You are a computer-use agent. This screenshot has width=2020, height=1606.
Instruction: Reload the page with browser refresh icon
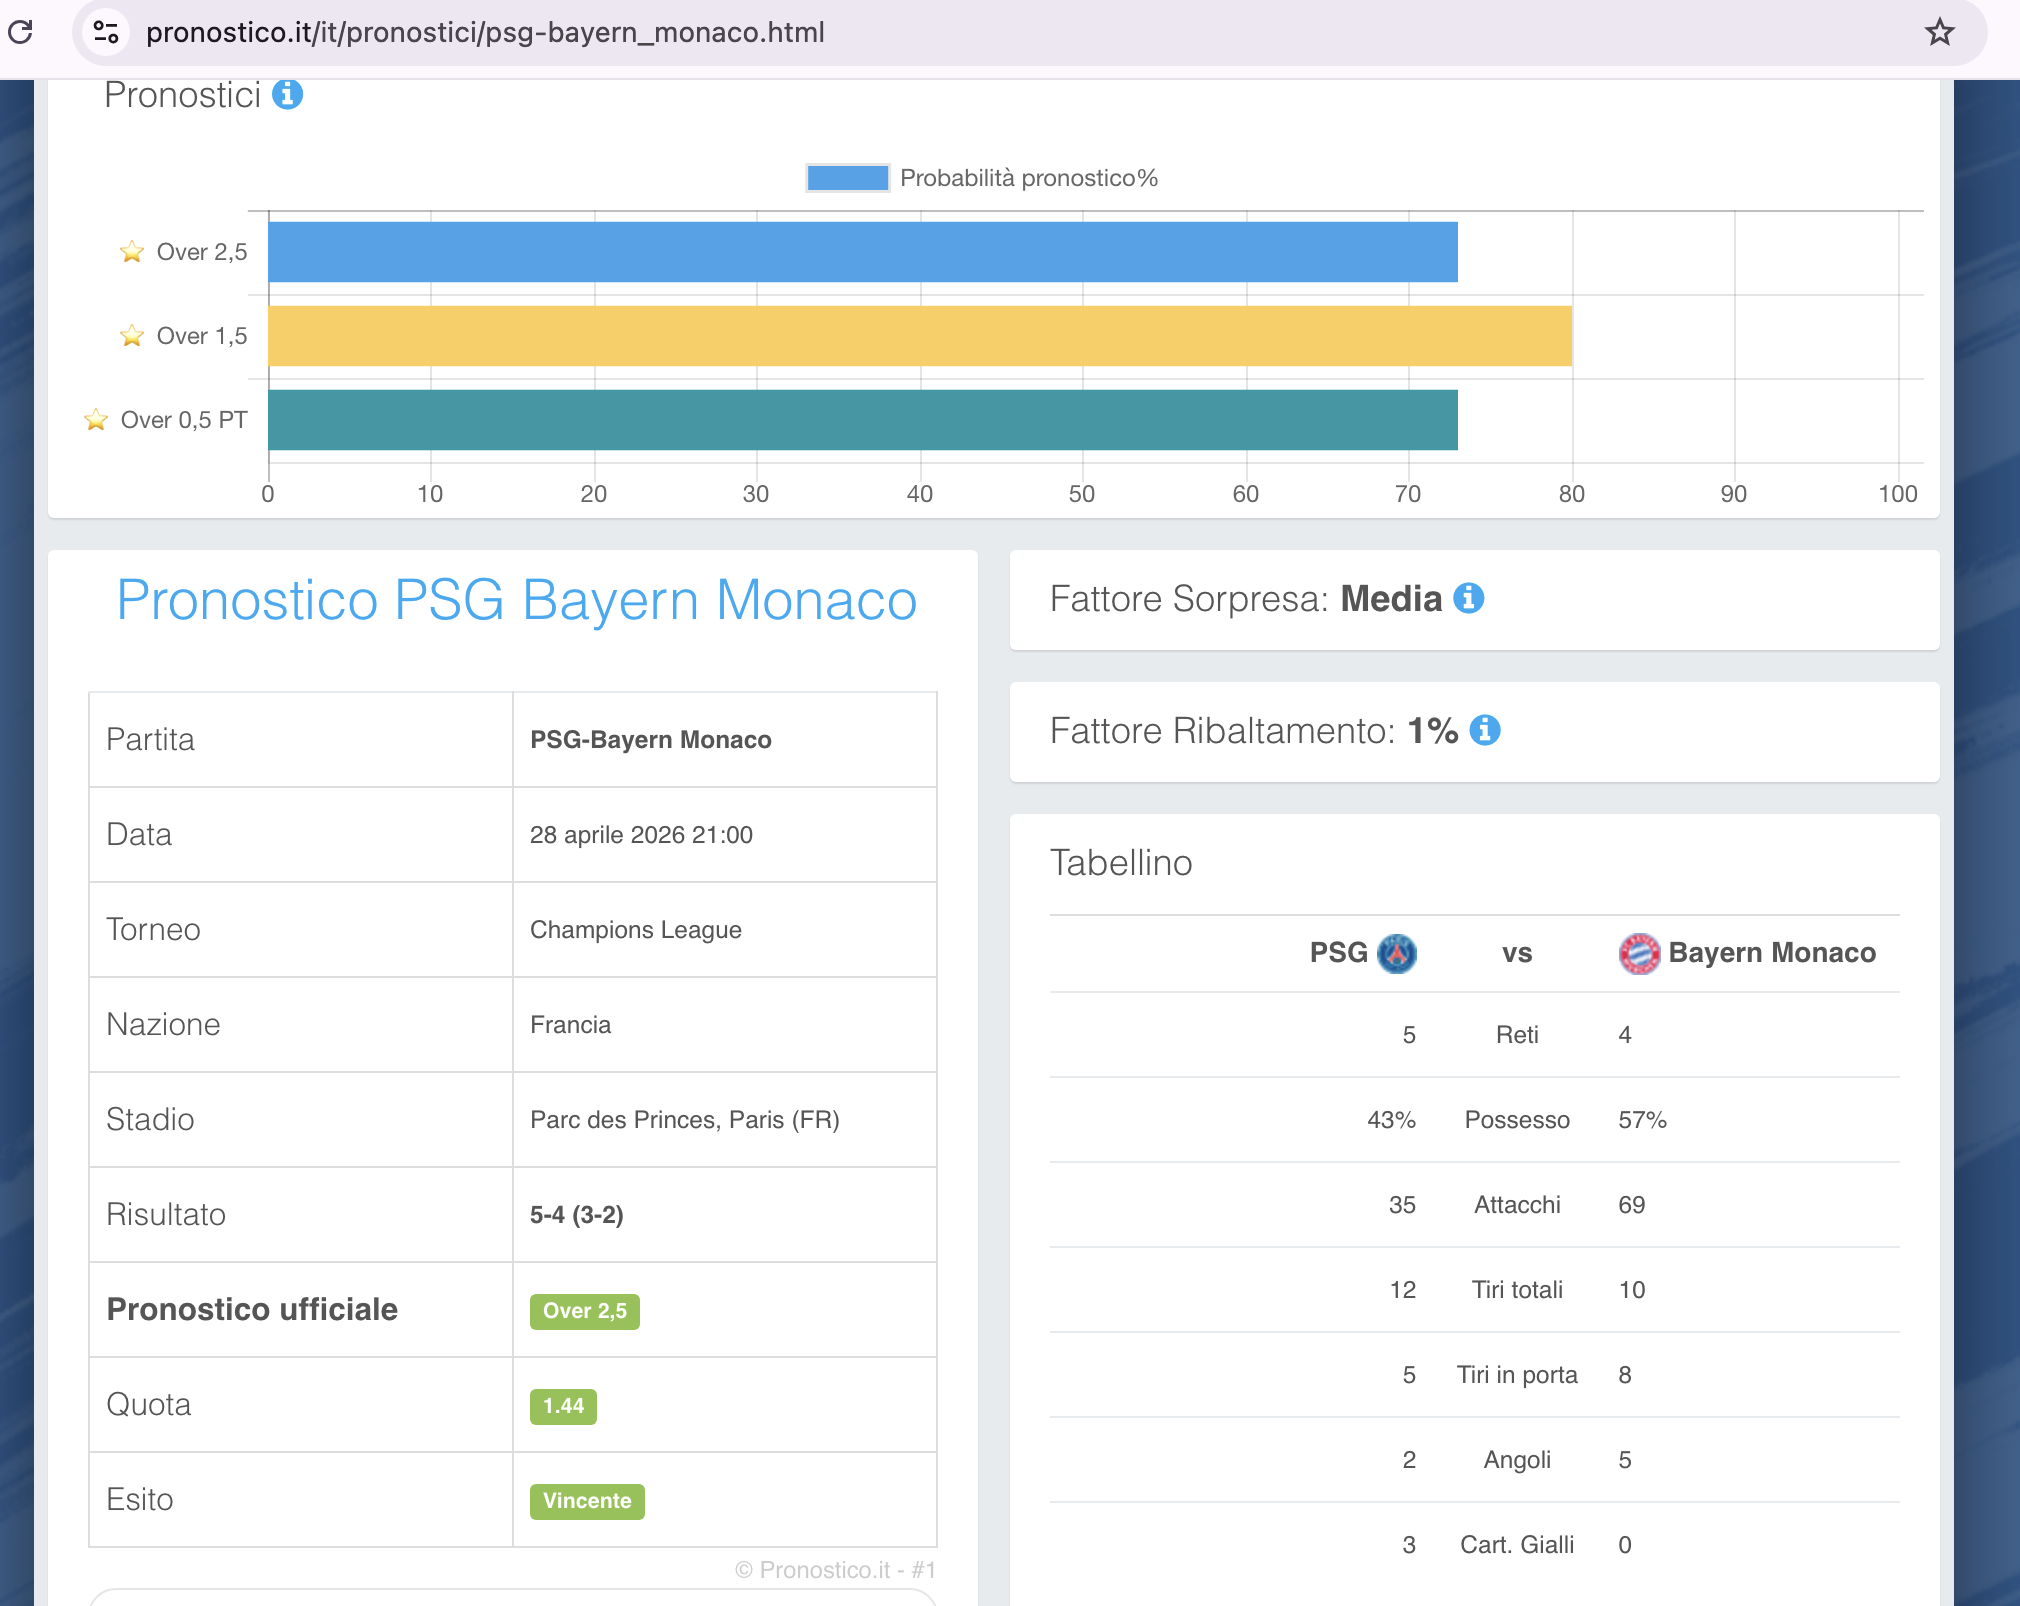pos(20,32)
